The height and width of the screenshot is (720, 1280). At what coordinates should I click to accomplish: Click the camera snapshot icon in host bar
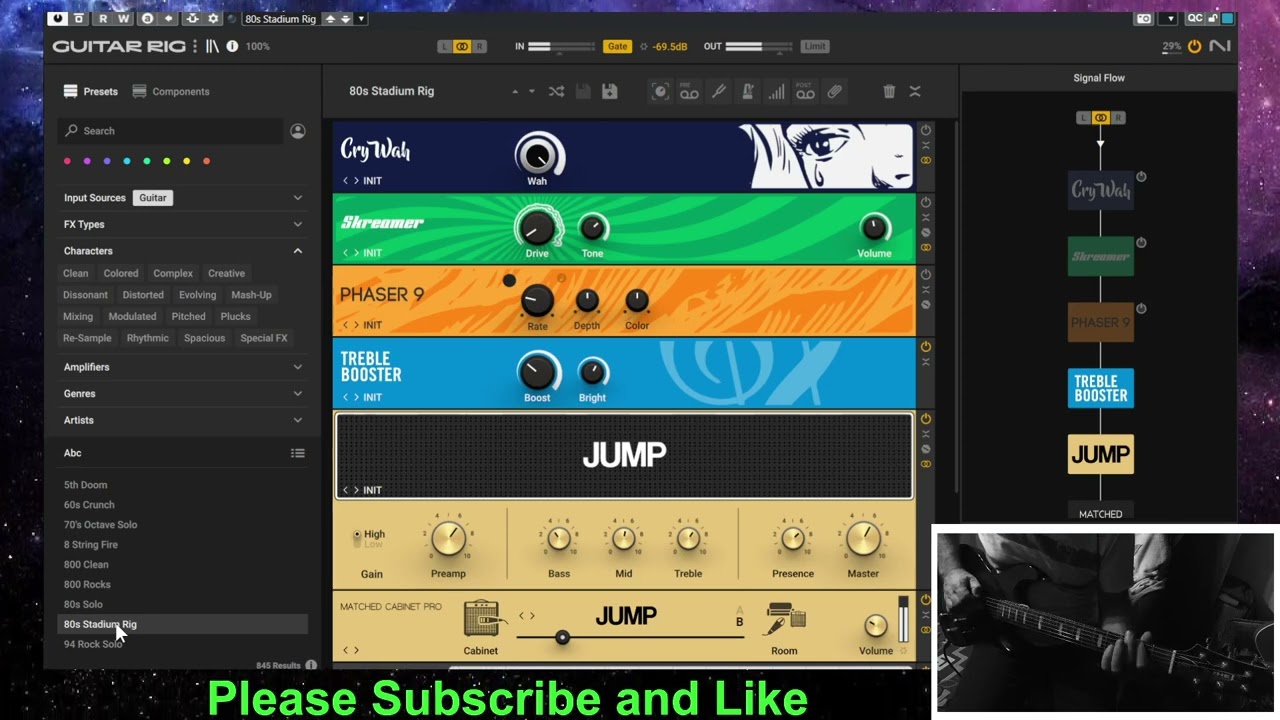coord(1144,18)
